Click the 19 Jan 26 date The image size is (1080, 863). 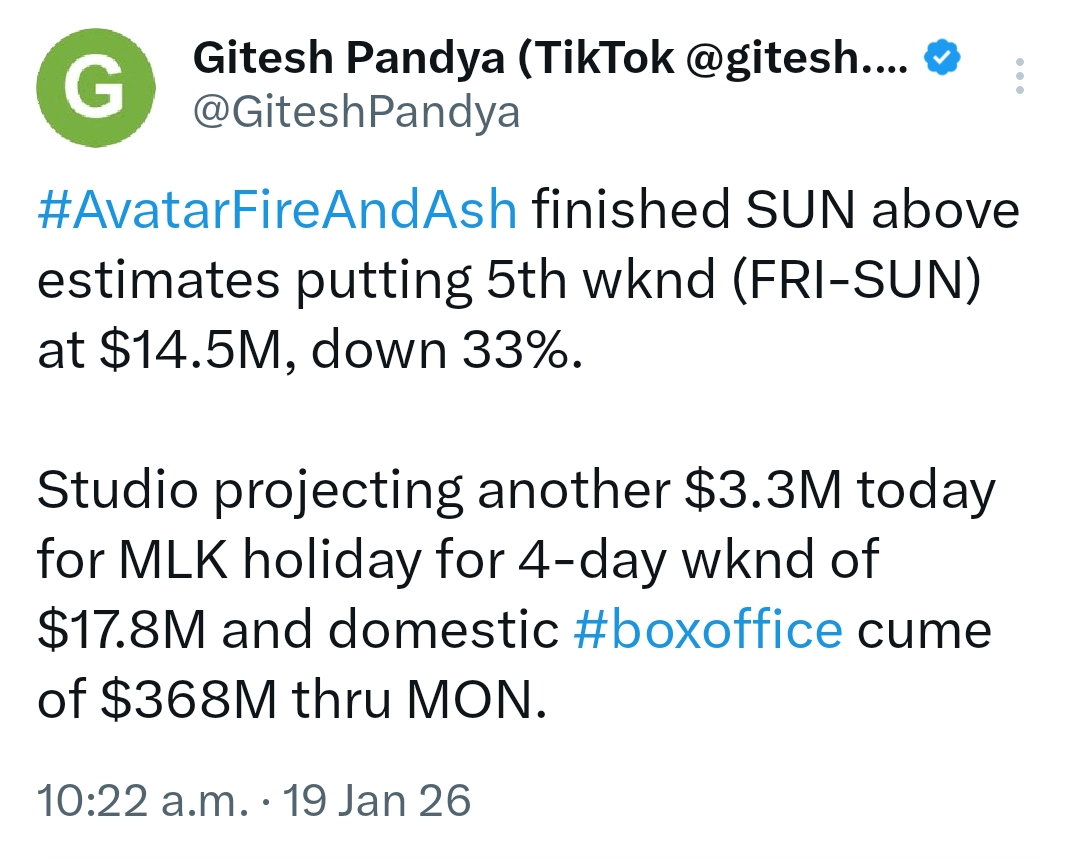click(x=376, y=800)
